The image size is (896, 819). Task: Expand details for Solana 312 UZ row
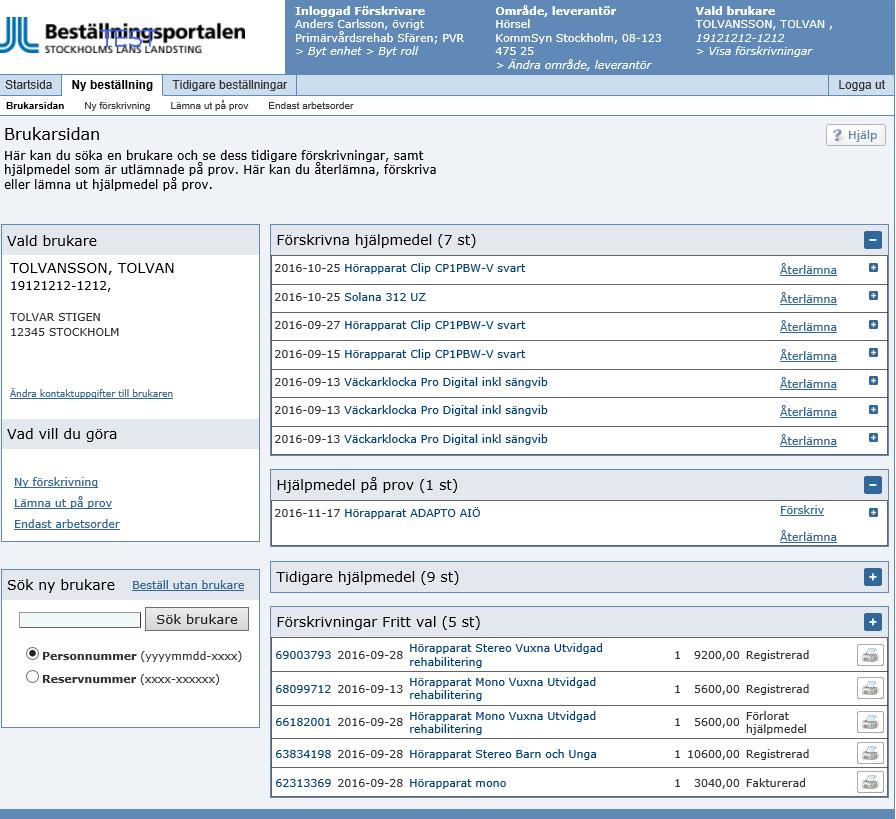873,295
